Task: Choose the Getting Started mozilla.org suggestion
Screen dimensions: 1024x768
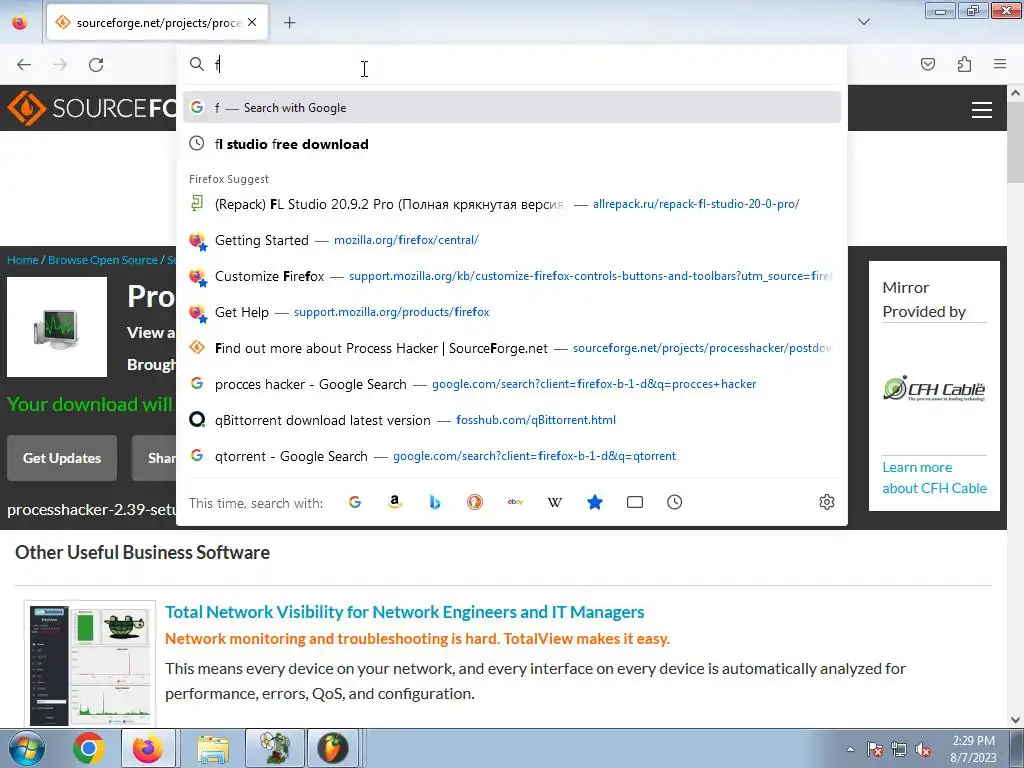Action: [x=511, y=240]
